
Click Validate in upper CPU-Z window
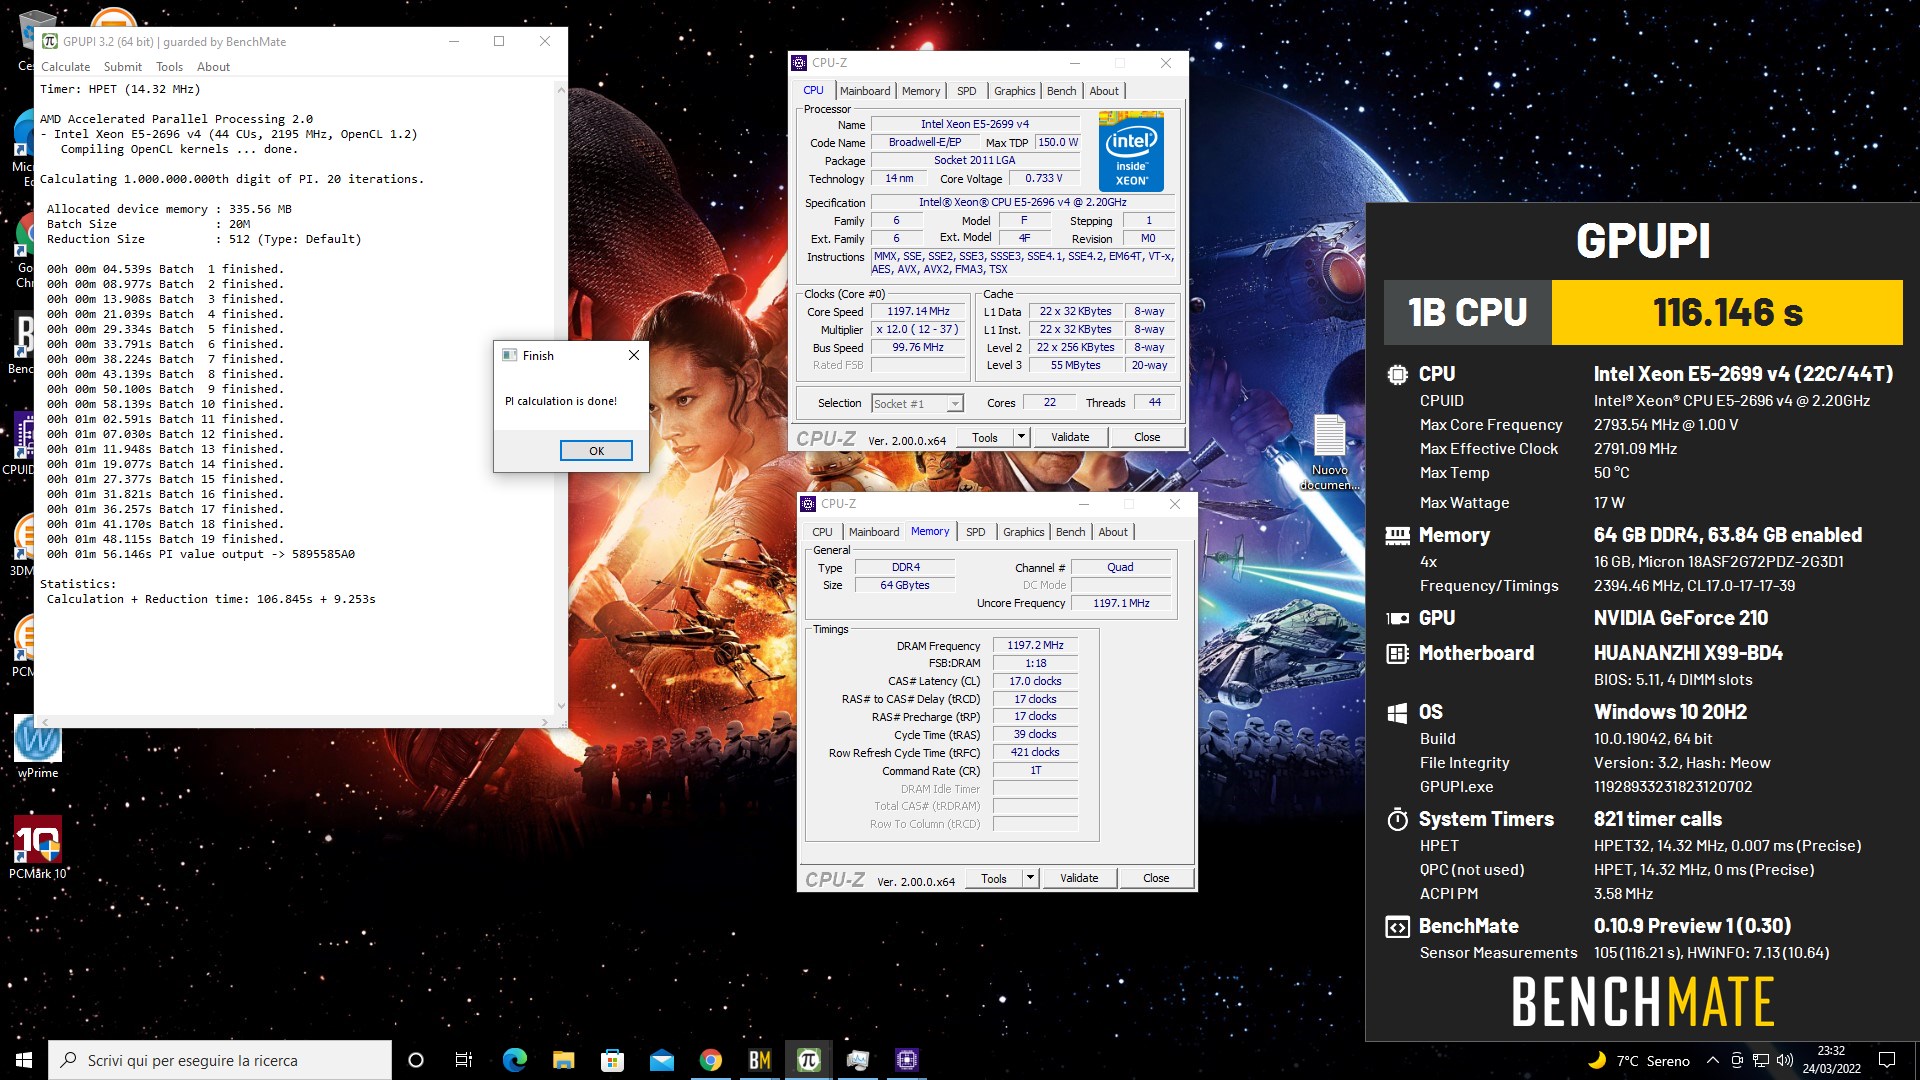click(1070, 437)
